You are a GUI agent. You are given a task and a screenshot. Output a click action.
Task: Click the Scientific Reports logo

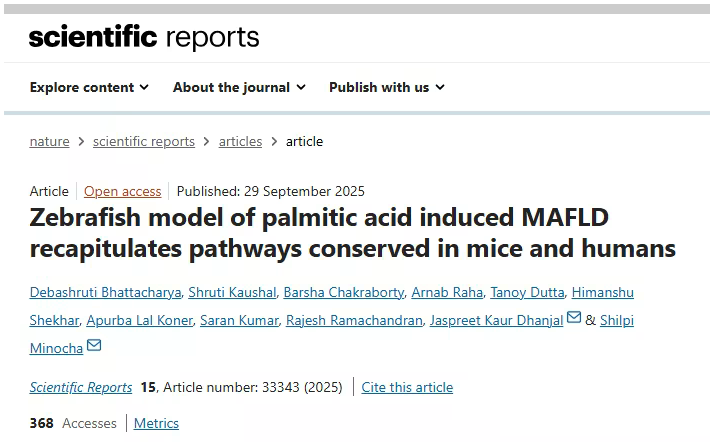coord(144,37)
